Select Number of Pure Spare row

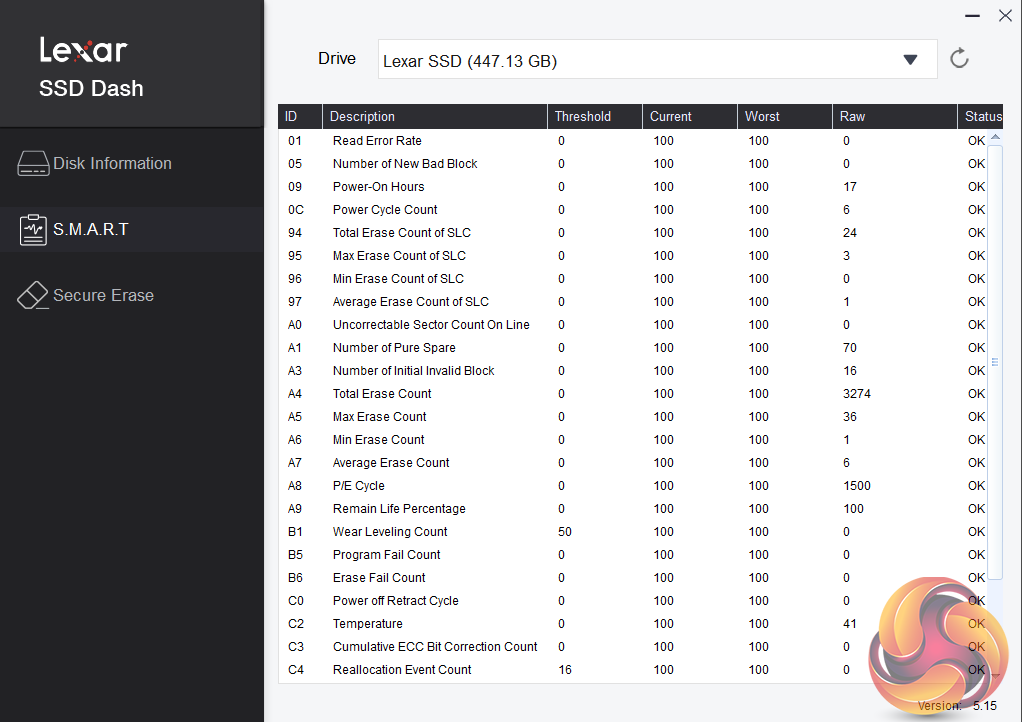pyautogui.click(x=633, y=348)
